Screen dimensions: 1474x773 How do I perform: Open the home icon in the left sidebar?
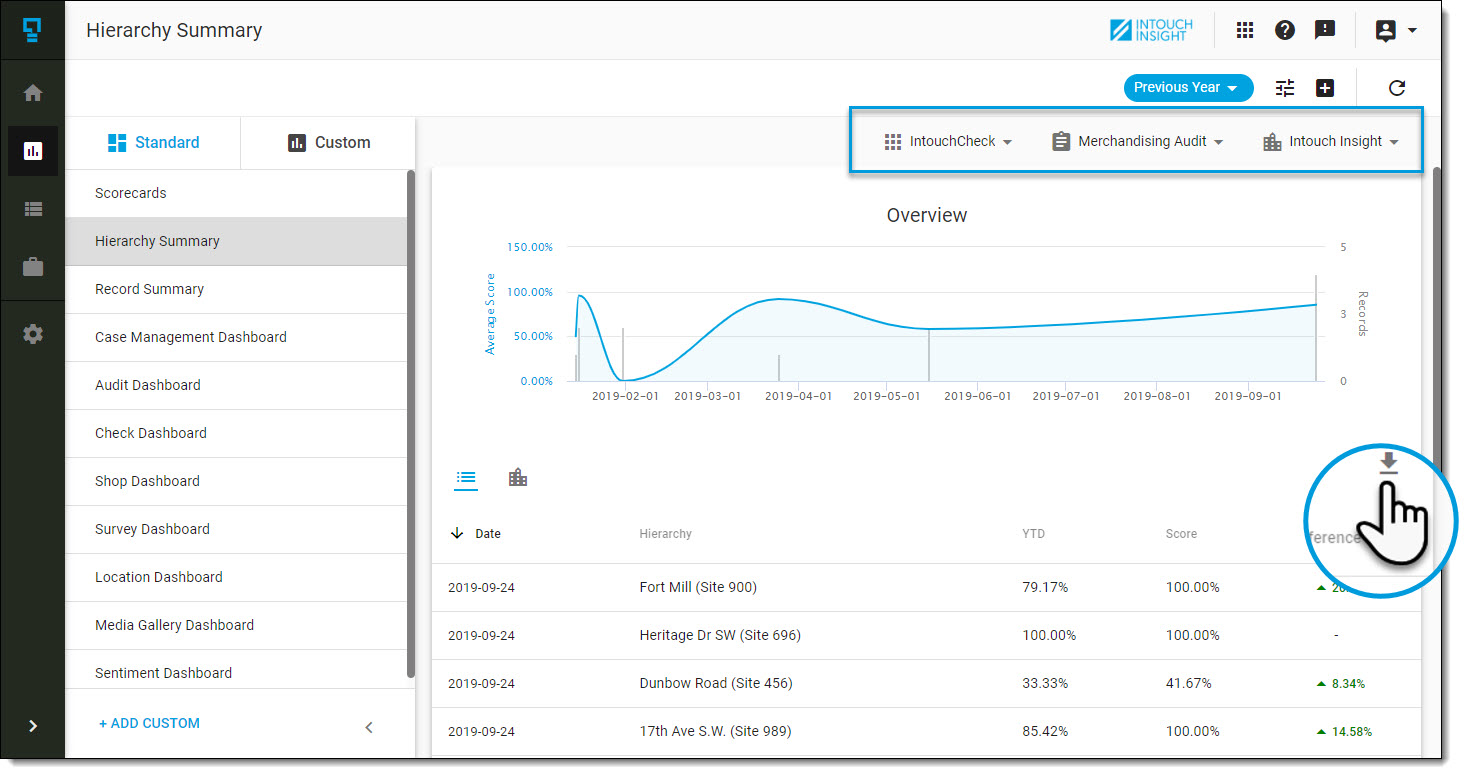tap(33, 92)
